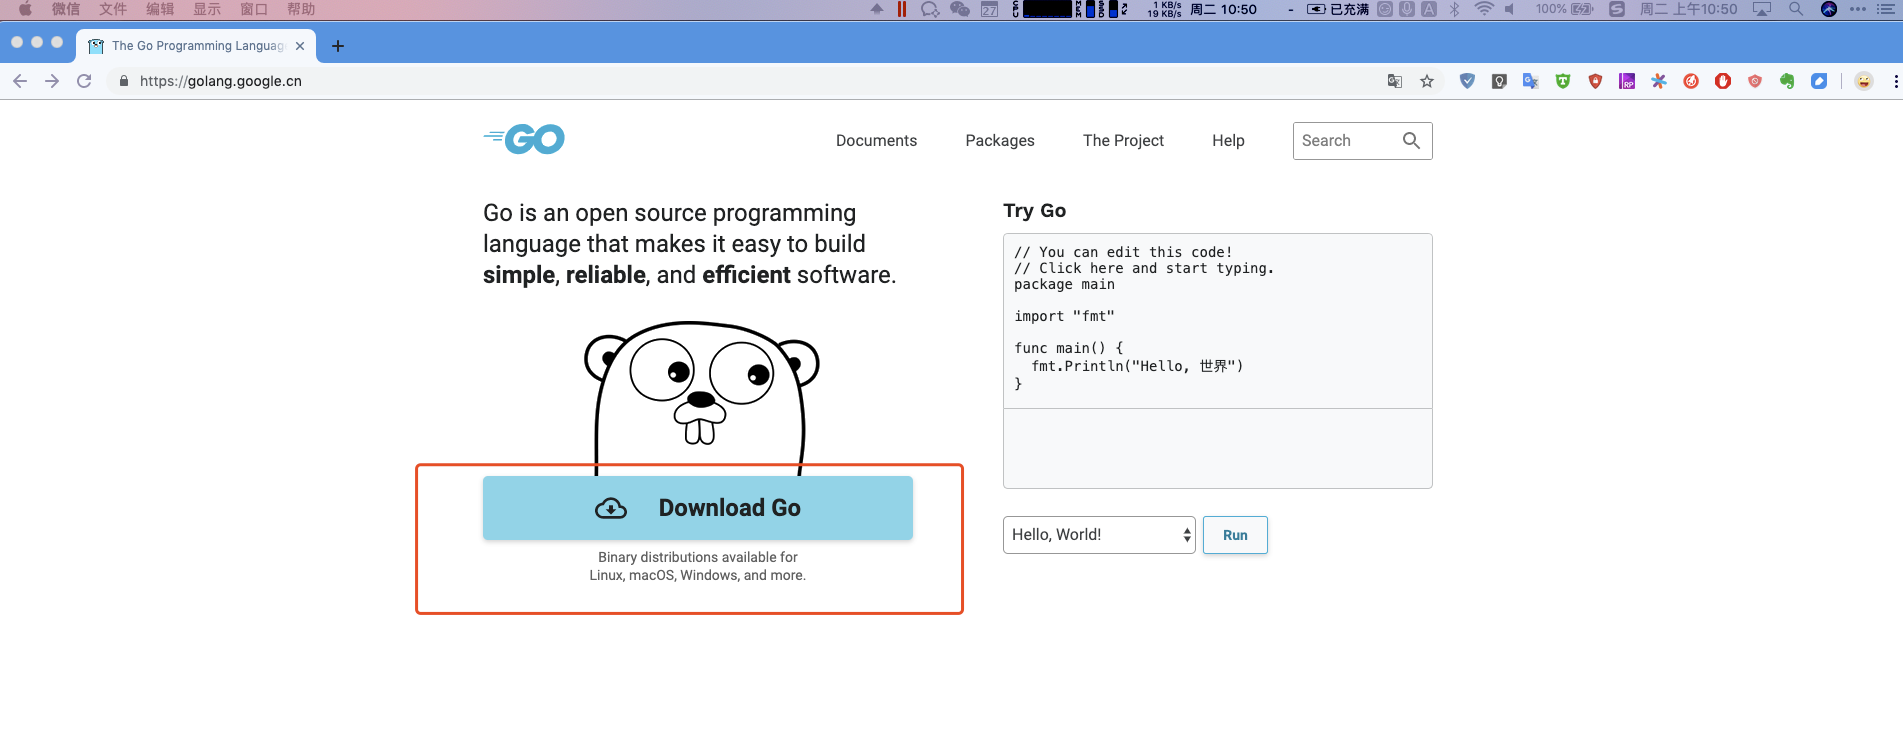
Task: Open the 微信 app menu
Action: point(66,9)
